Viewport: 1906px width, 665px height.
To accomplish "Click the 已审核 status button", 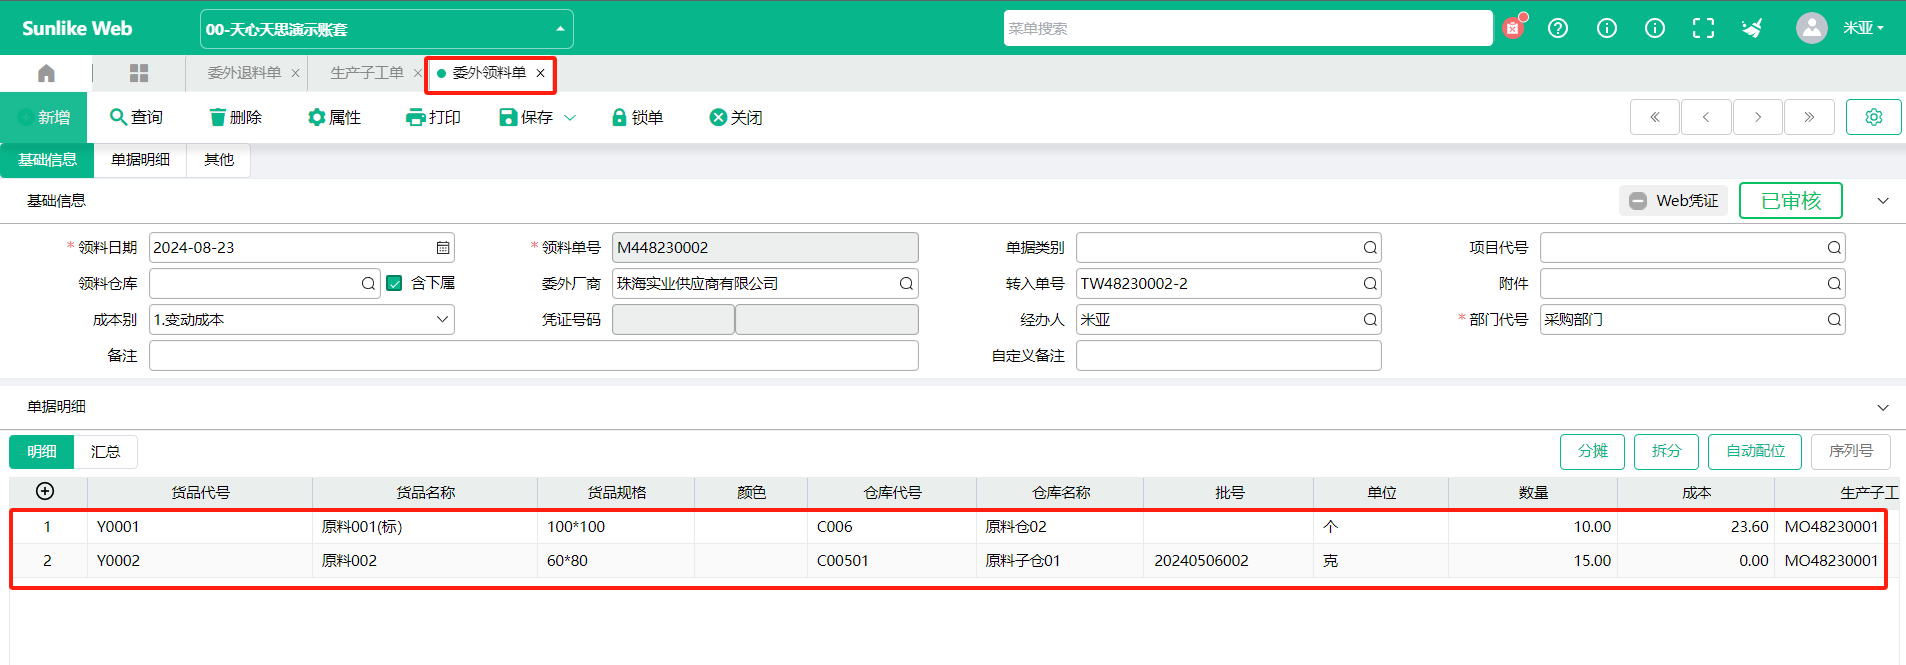I will [x=1791, y=201].
